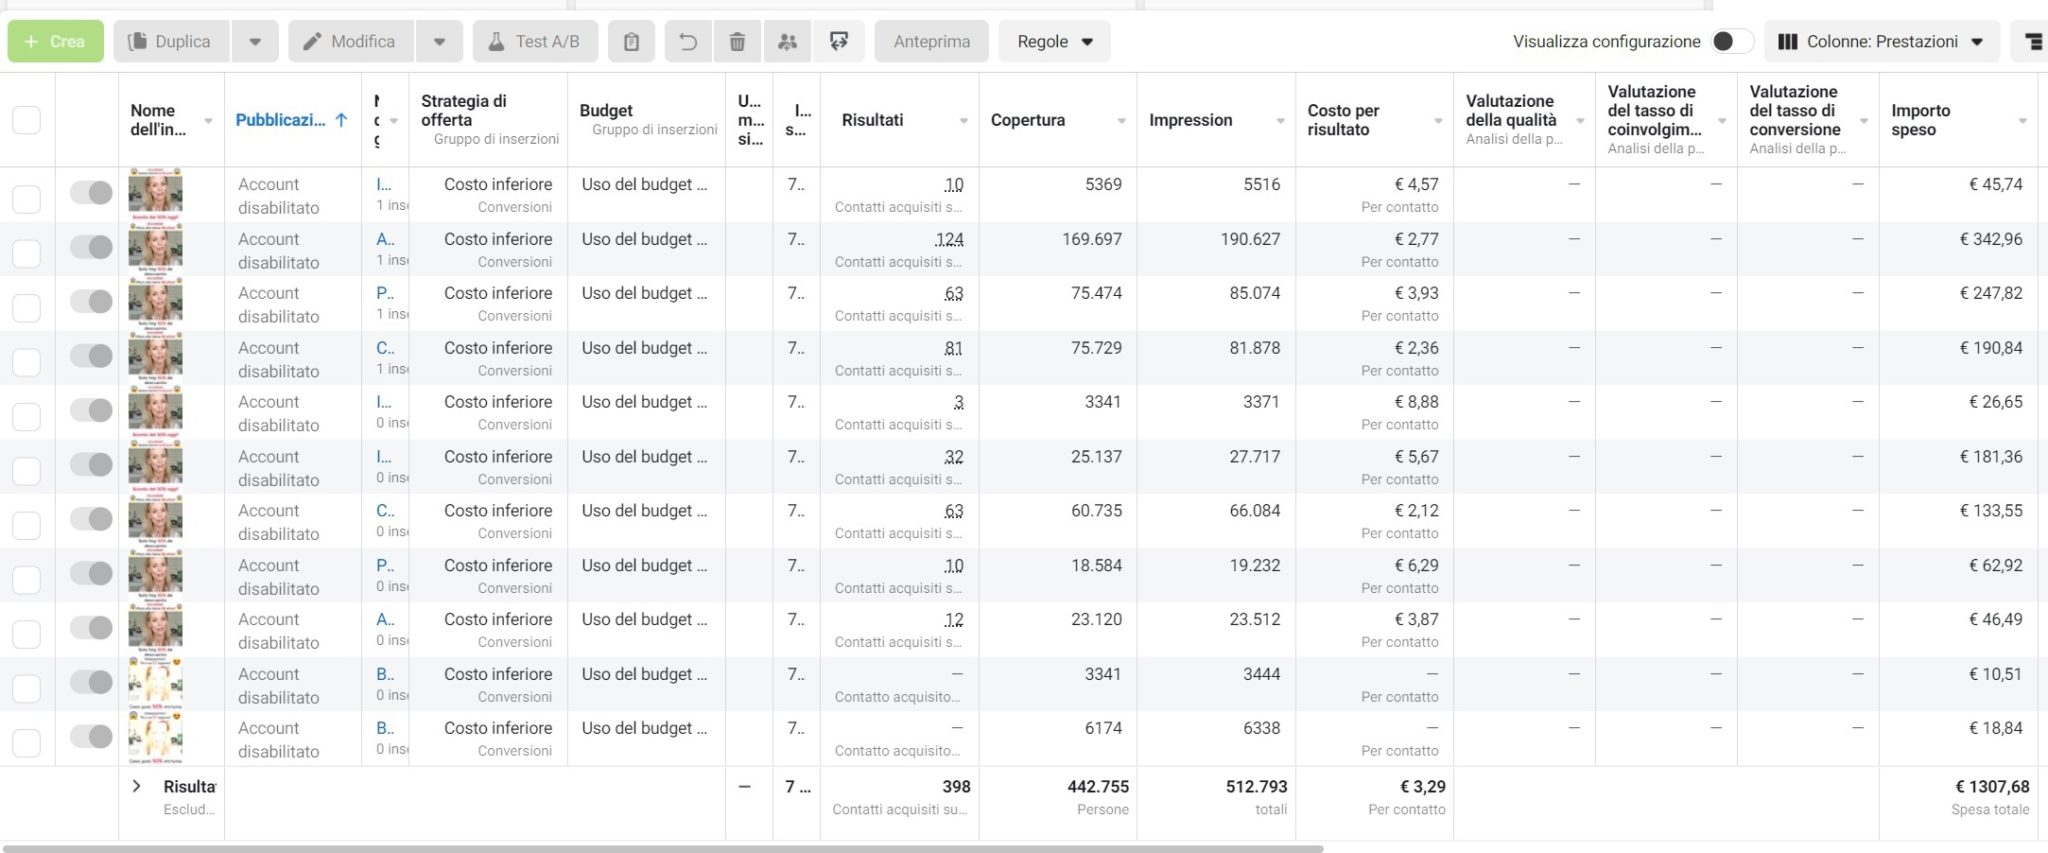
Task: Click the column layout icon at far right
Action: pos(2032,42)
